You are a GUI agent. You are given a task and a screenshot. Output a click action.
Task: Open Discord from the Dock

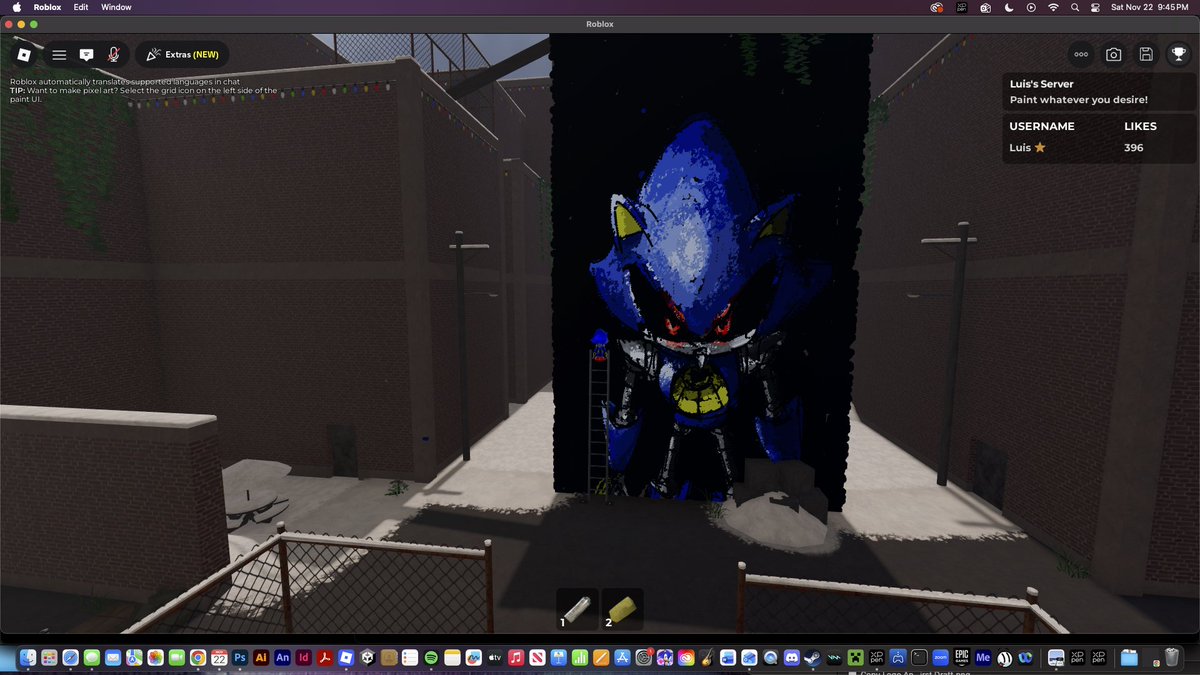tap(792, 658)
